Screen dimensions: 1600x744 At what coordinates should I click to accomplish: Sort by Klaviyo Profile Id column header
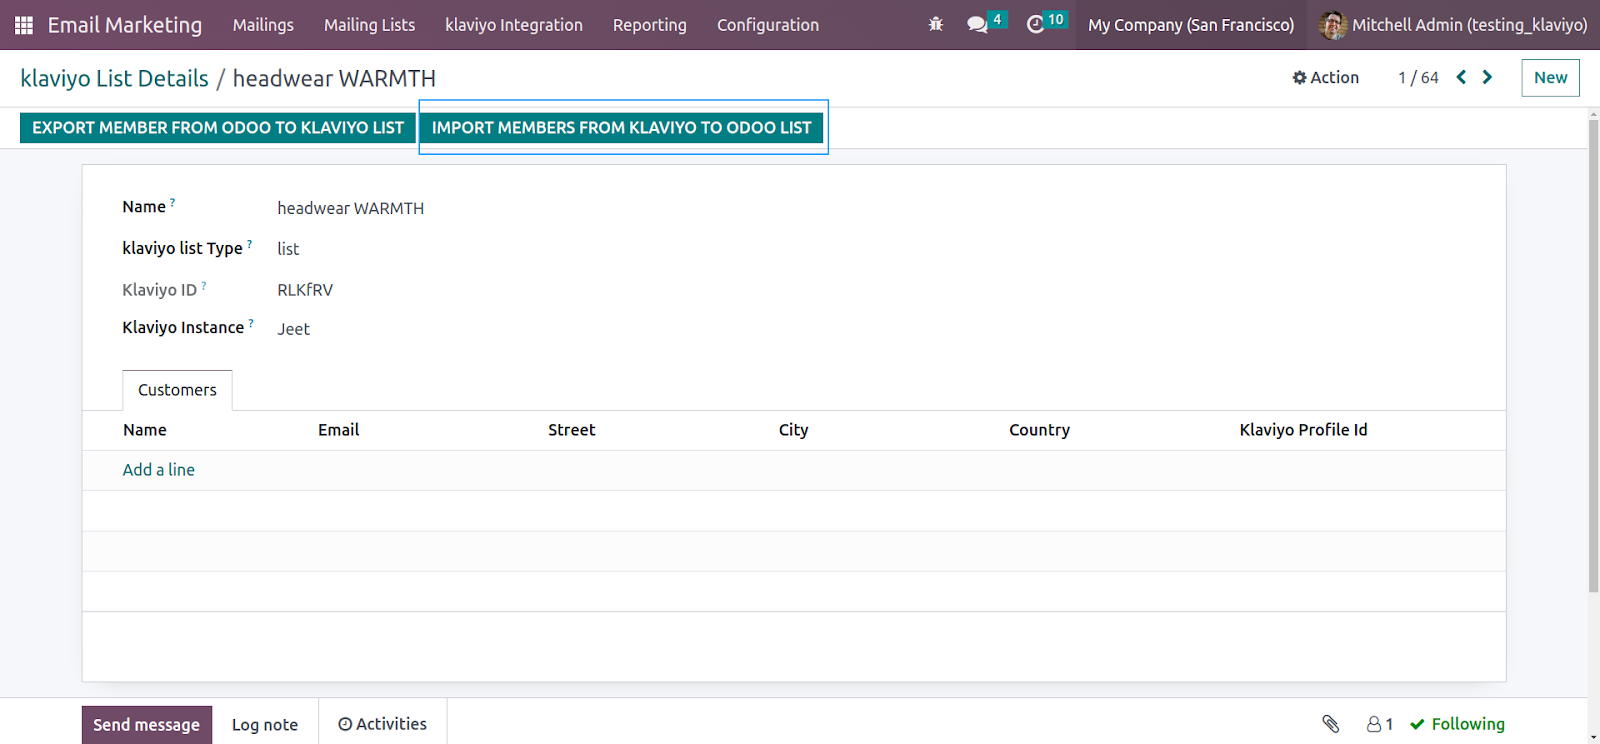1303,430
